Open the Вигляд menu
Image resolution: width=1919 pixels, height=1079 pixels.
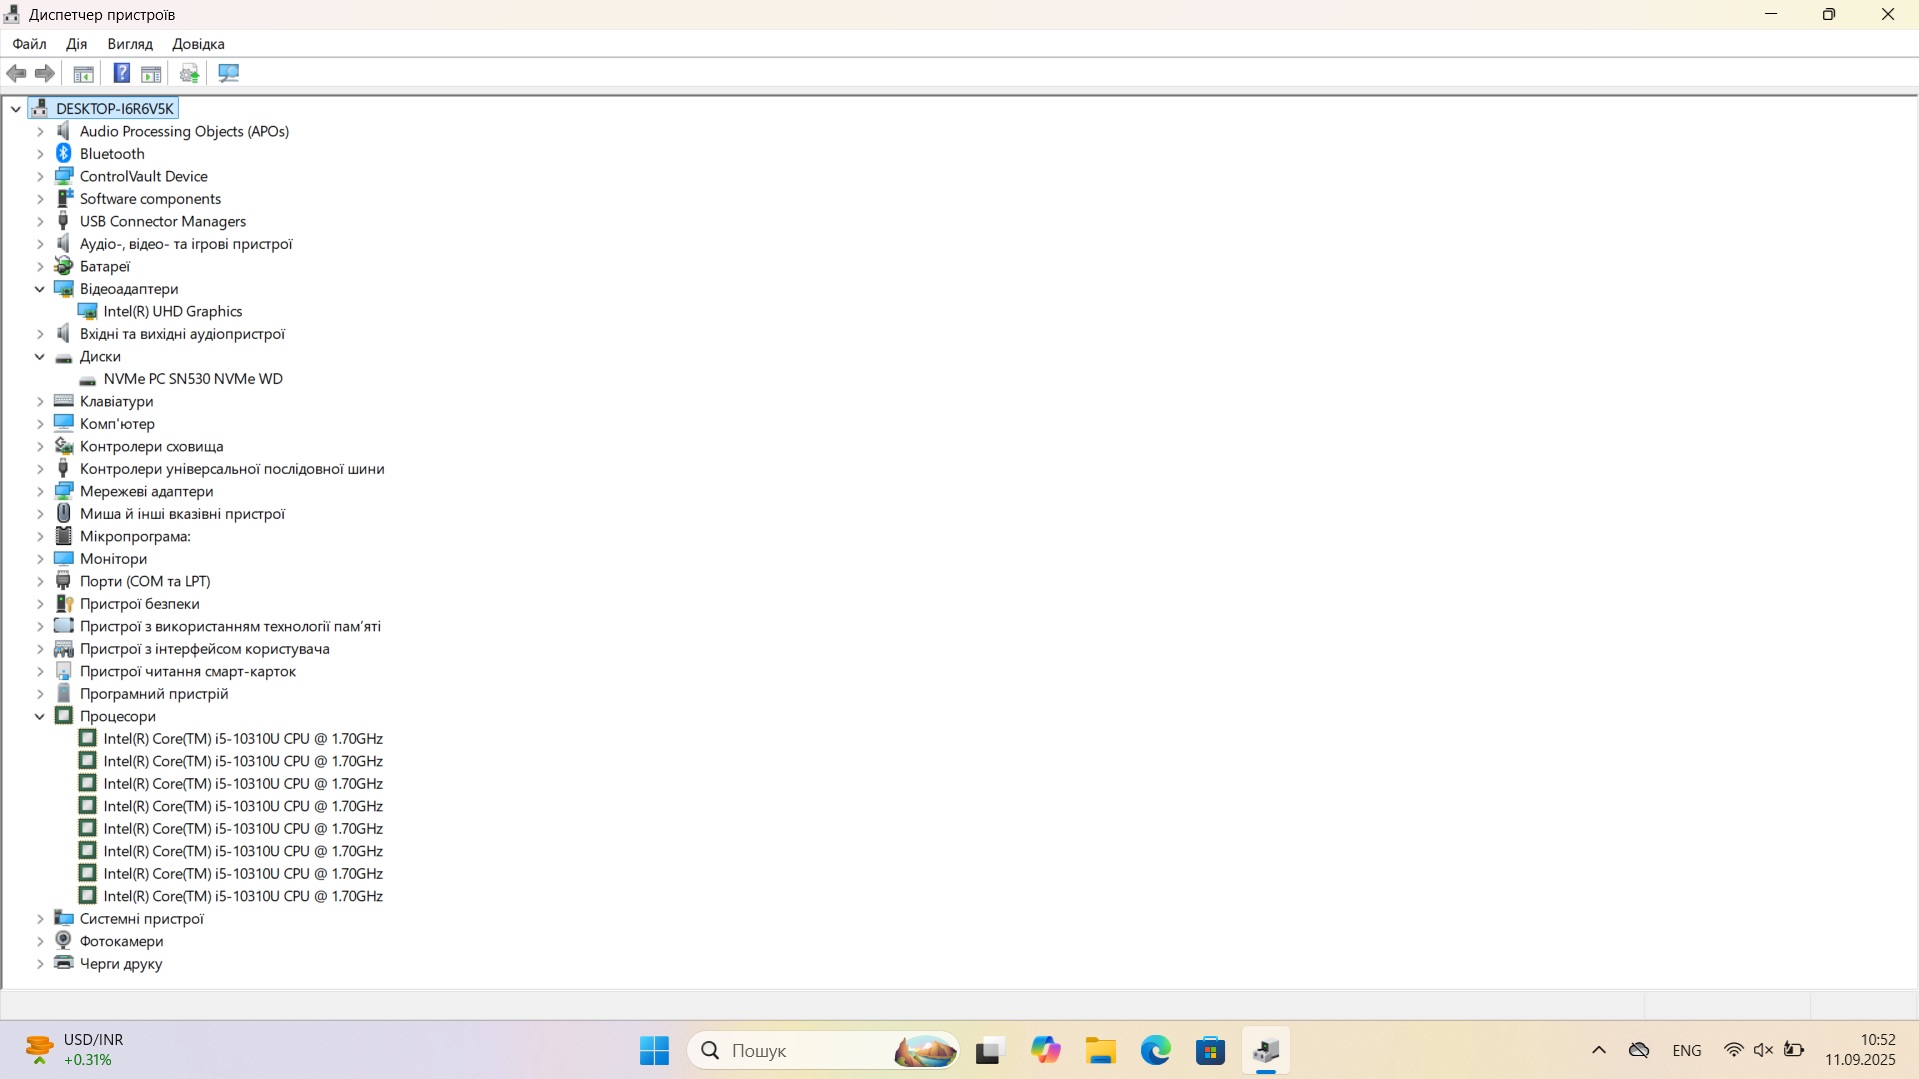130,44
